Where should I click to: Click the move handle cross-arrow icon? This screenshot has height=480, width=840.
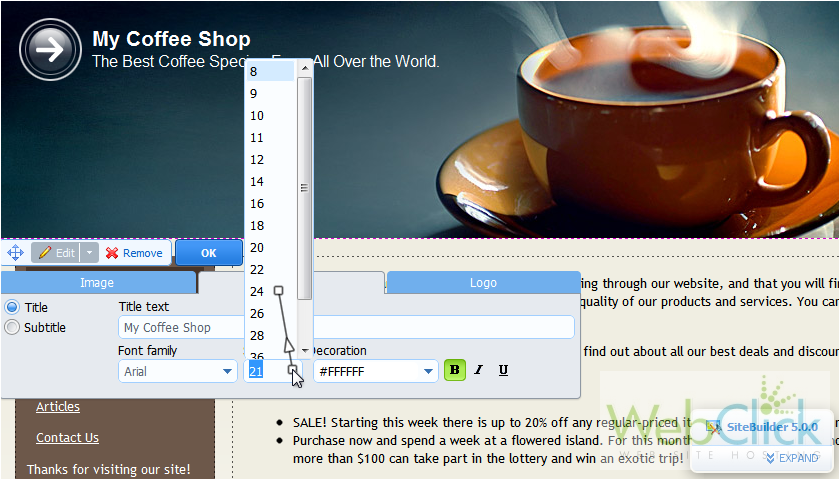(x=15, y=252)
